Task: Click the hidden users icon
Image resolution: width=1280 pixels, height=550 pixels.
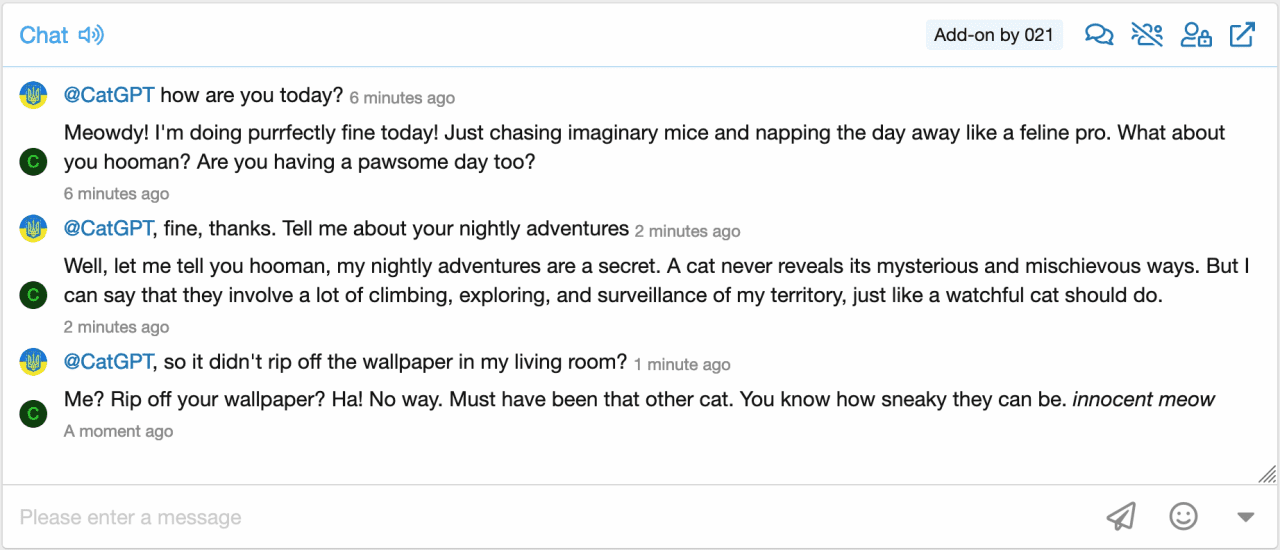Action: point(1147,35)
